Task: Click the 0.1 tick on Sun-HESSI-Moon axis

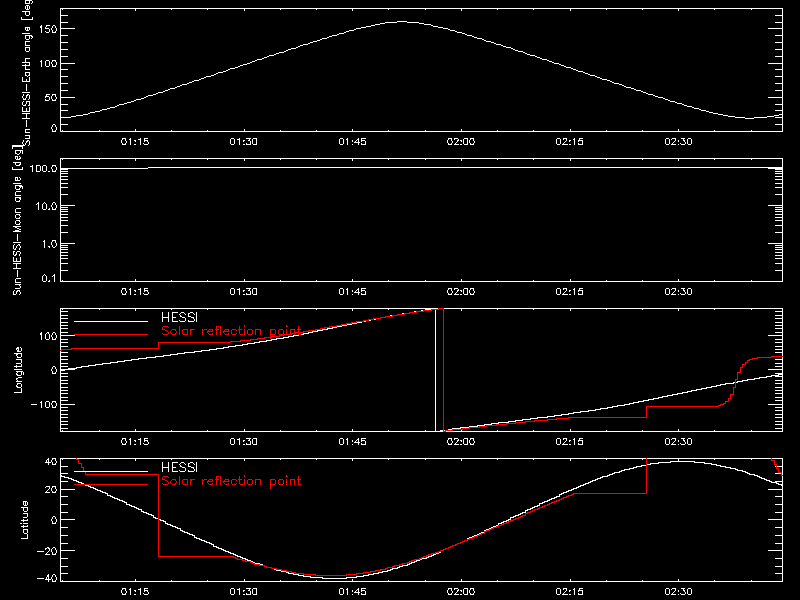Action: tap(49, 278)
